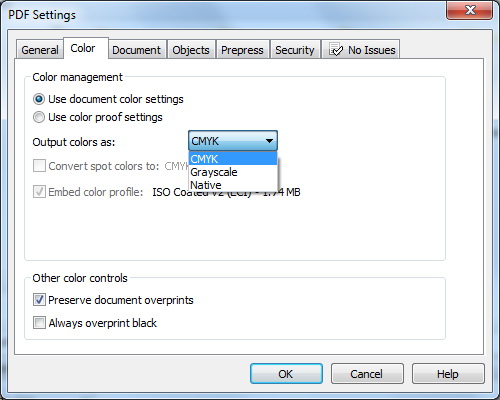Toggle Preserve document overprints checkbox

point(39,300)
